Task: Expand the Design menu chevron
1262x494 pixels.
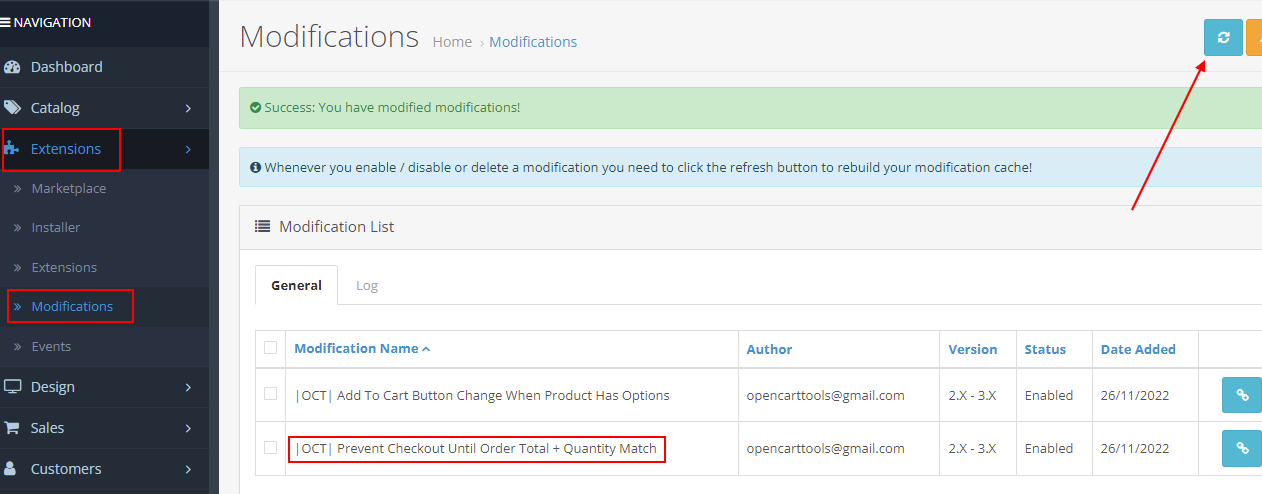Action: point(188,387)
